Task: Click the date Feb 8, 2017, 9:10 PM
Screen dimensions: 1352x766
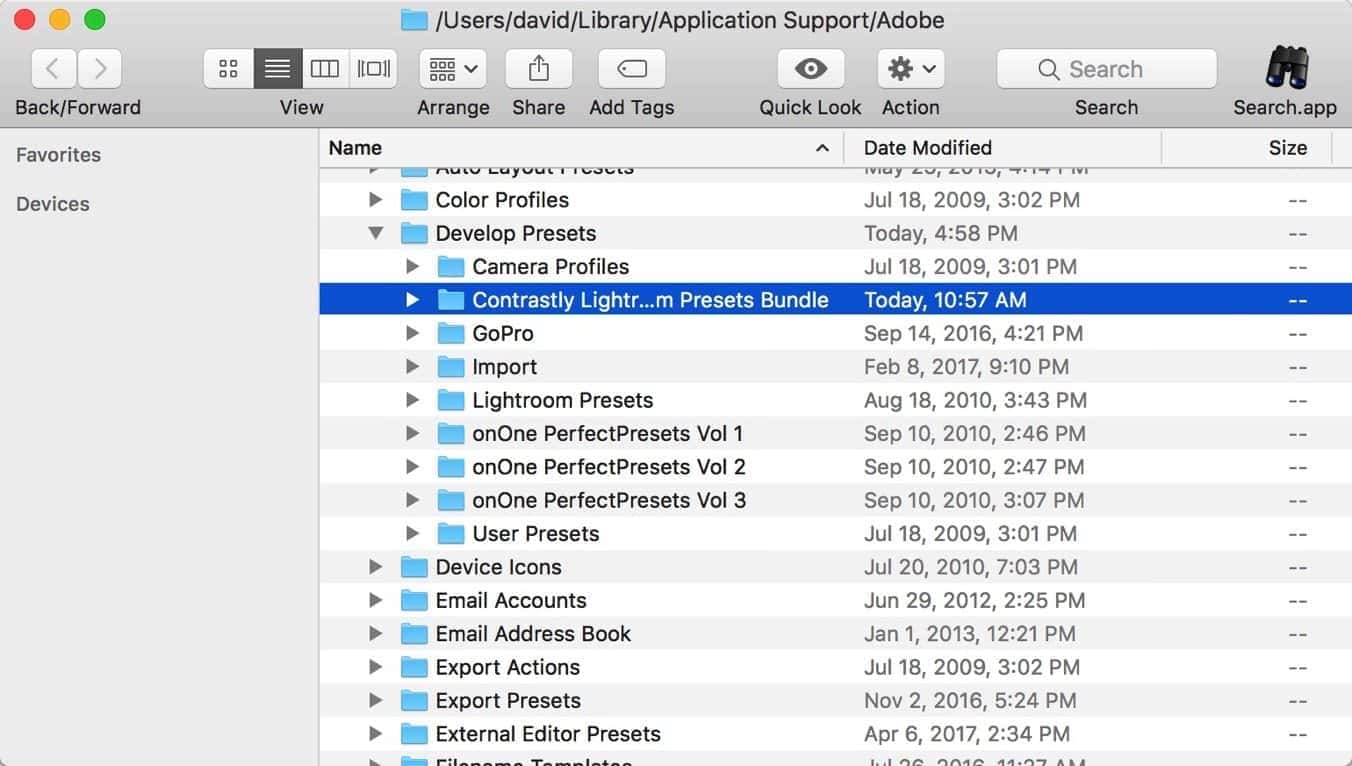Action: [x=966, y=367]
